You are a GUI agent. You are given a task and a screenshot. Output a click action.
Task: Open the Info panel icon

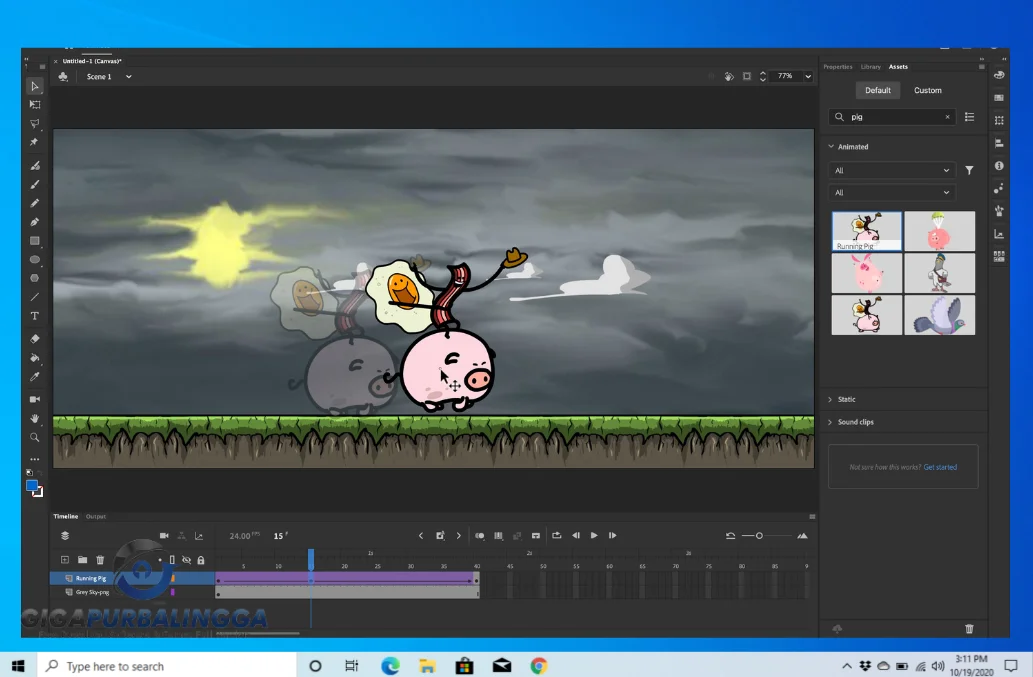999,166
